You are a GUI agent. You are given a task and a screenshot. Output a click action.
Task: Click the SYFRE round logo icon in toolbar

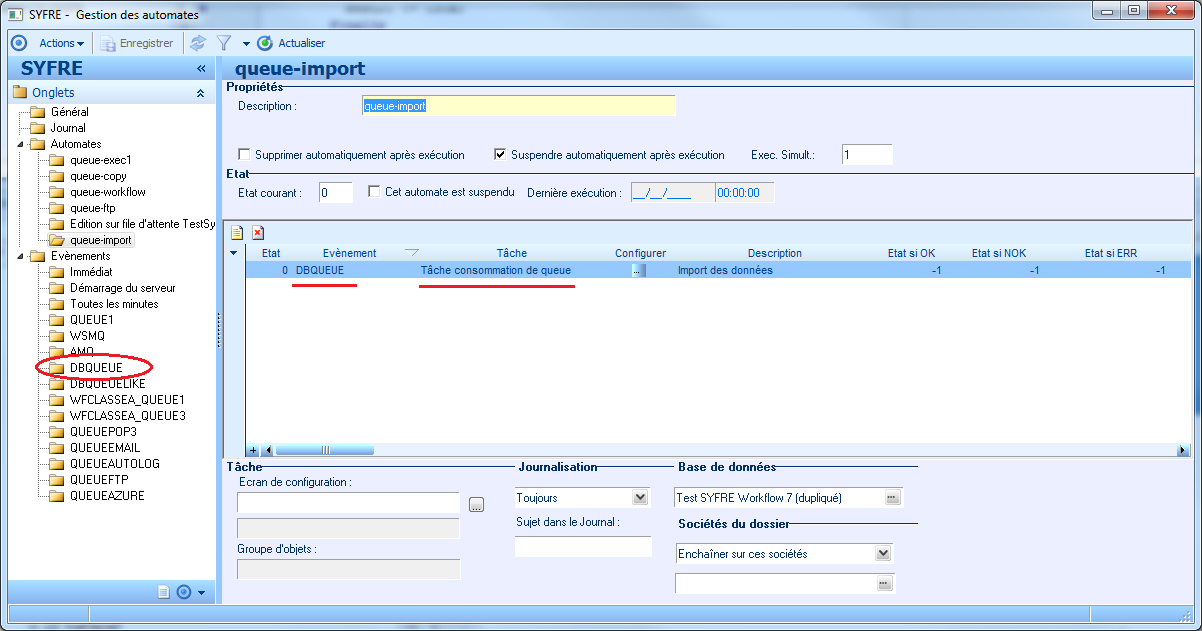[19, 43]
